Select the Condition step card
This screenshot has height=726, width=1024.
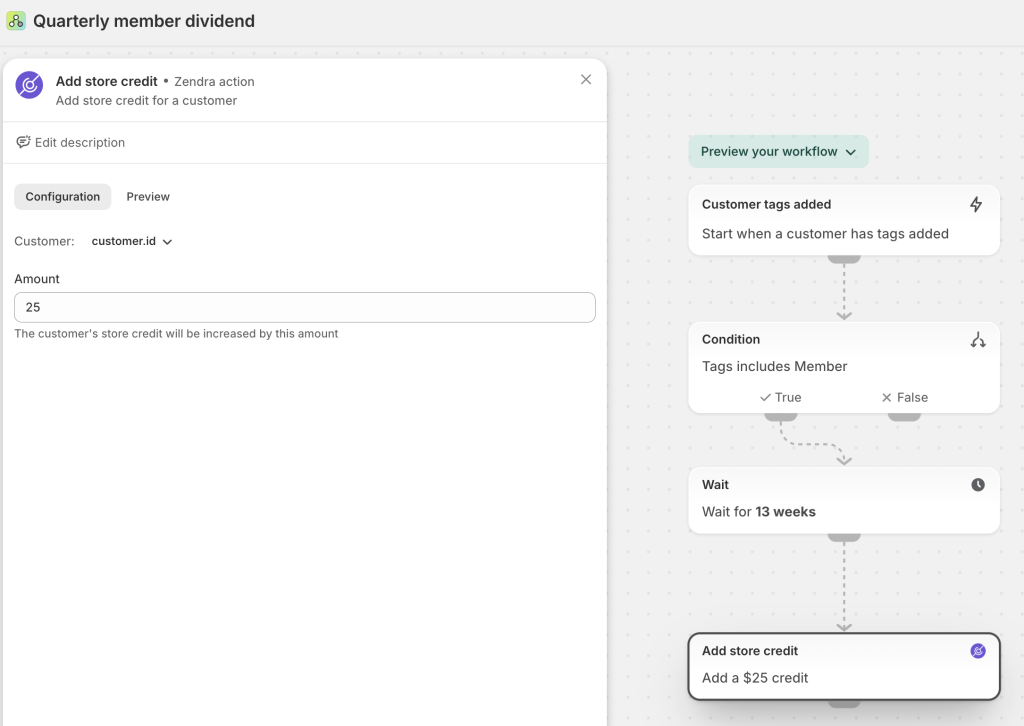844,368
